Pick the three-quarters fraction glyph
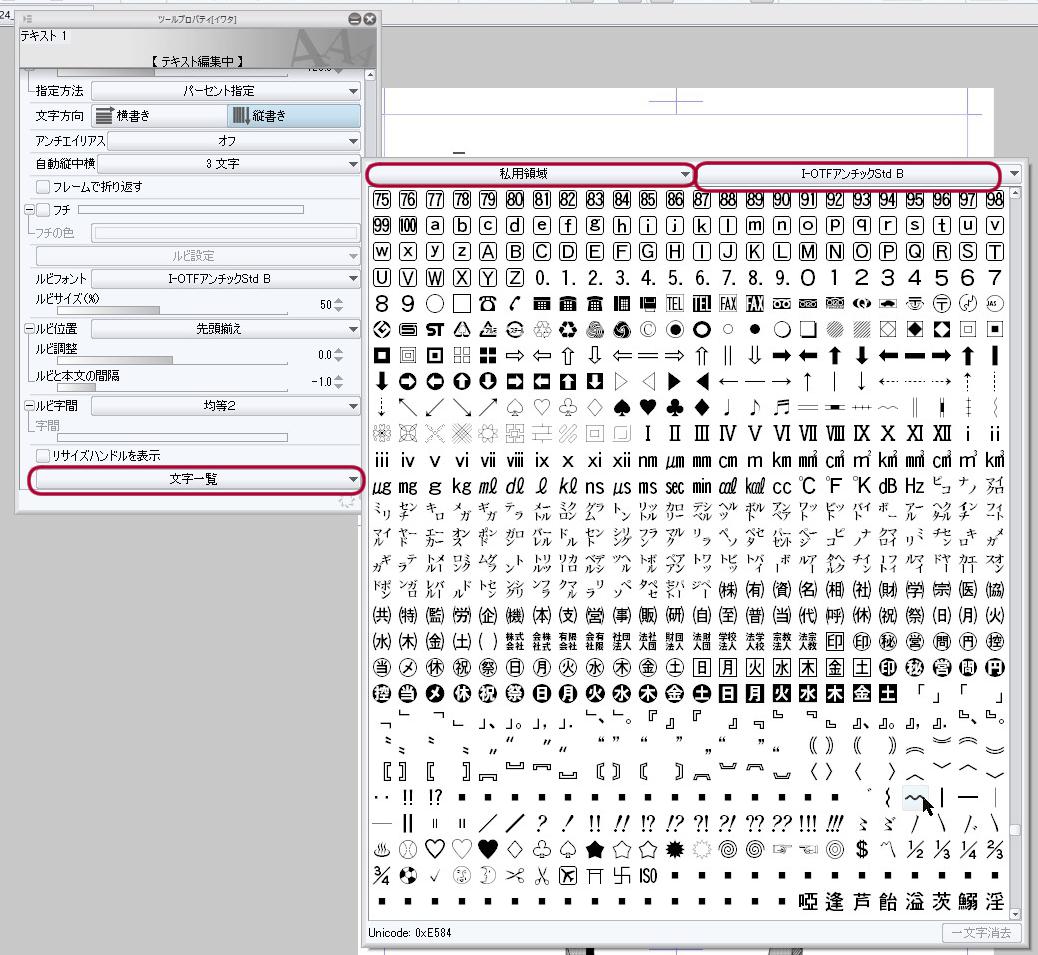Screen dimensions: 1038x955 point(381,876)
